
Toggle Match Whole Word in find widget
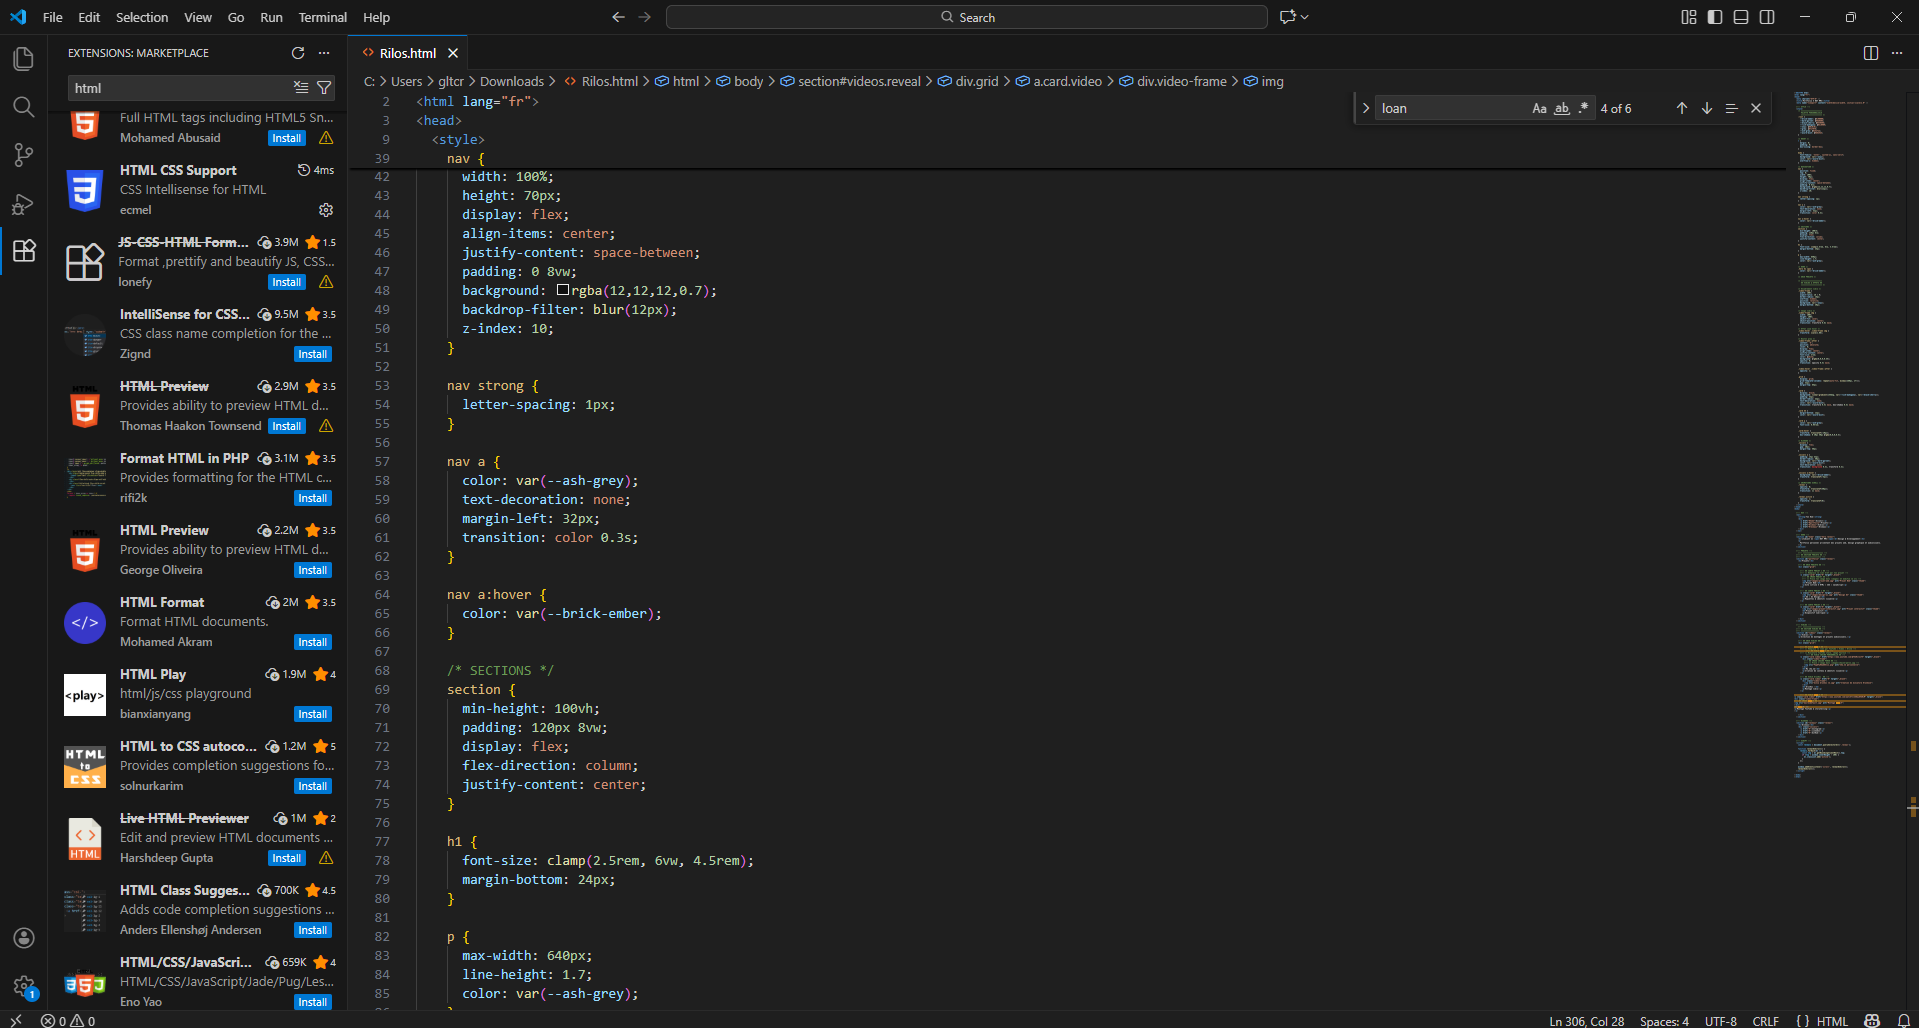(1561, 108)
